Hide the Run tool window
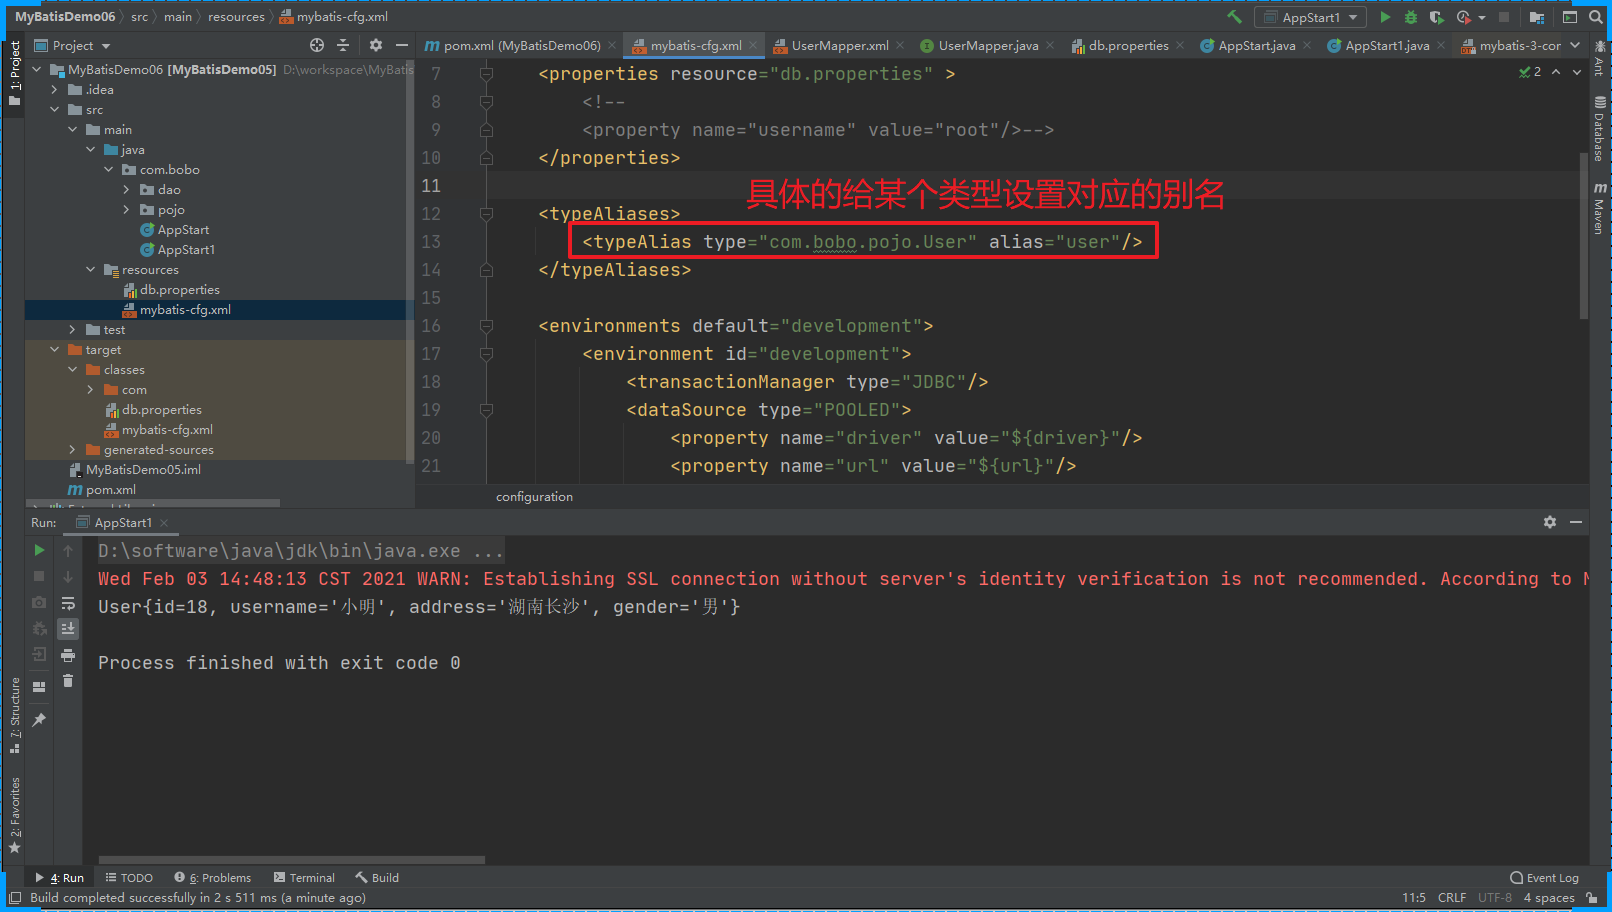Viewport: 1612px width, 912px height. coord(1576,522)
